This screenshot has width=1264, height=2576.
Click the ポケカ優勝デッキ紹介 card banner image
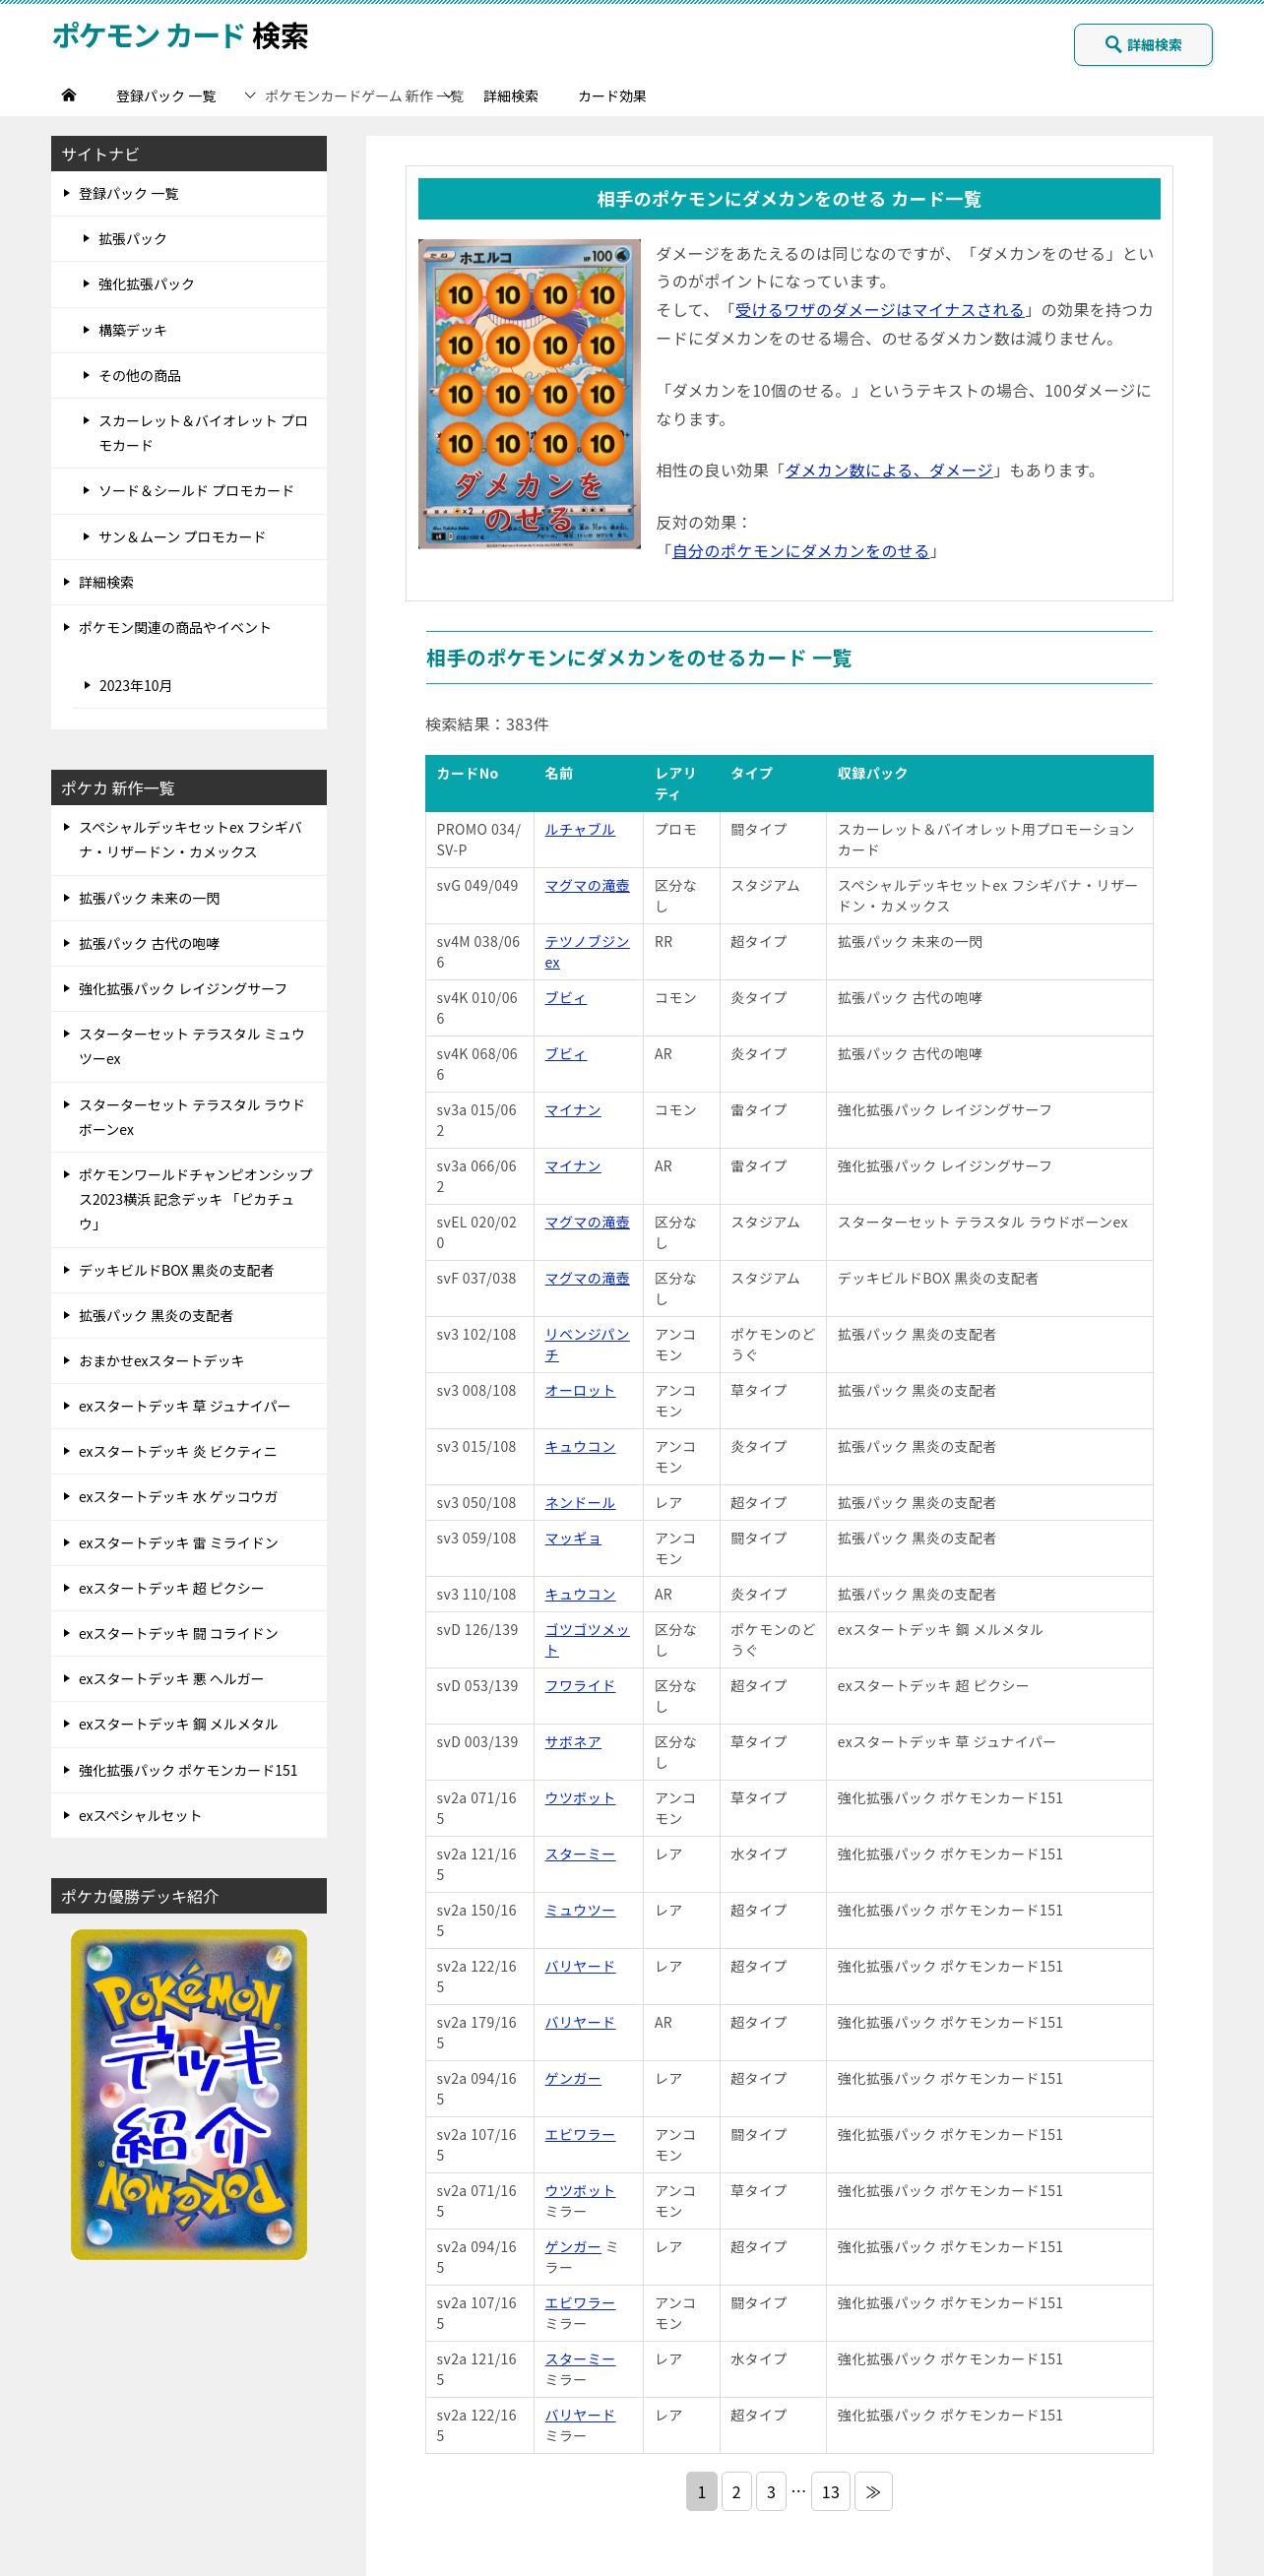click(189, 2094)
